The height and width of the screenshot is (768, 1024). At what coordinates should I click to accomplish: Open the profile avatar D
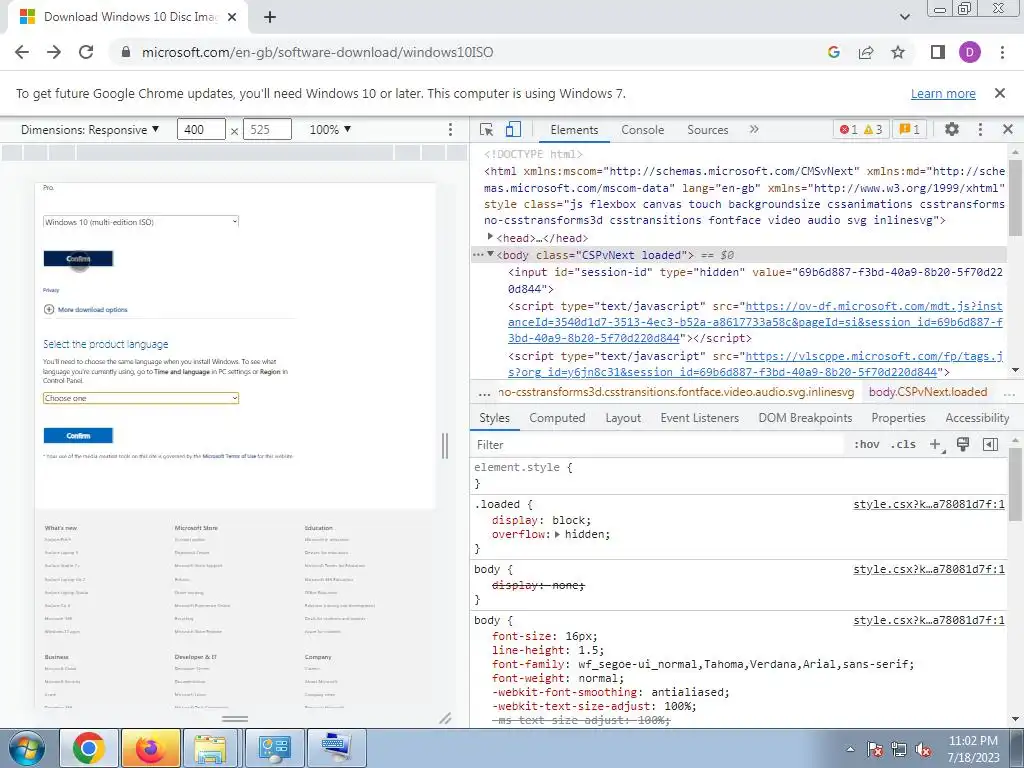(970, 52)
